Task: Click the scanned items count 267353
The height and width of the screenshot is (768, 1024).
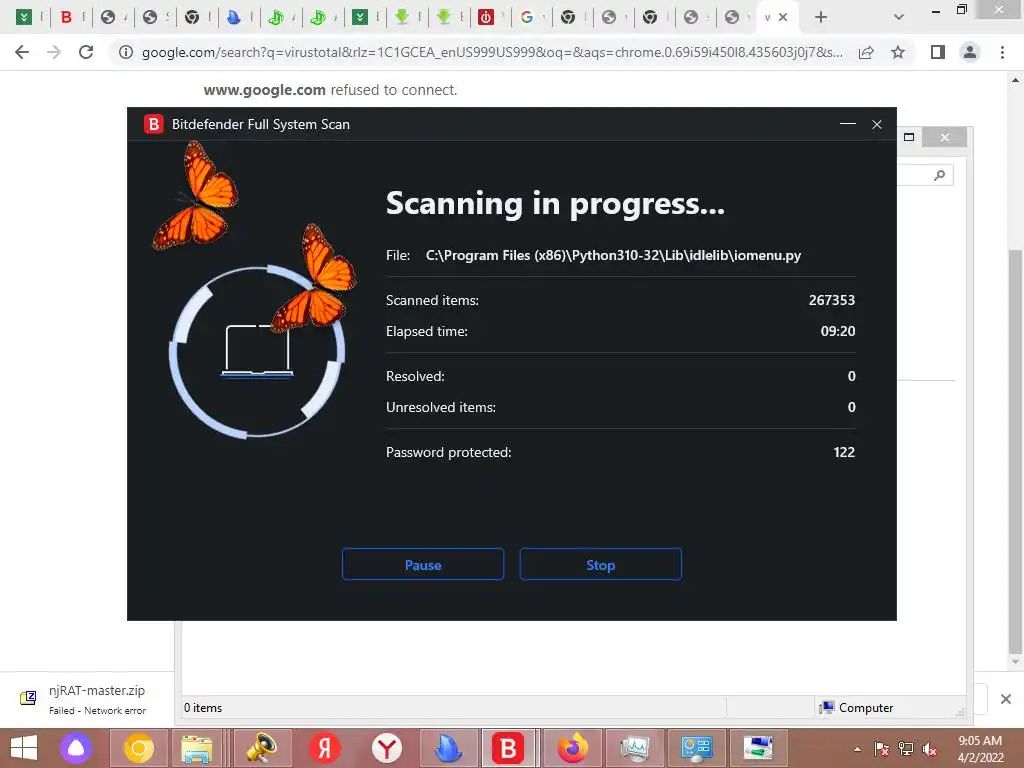Action: (831, 300)
